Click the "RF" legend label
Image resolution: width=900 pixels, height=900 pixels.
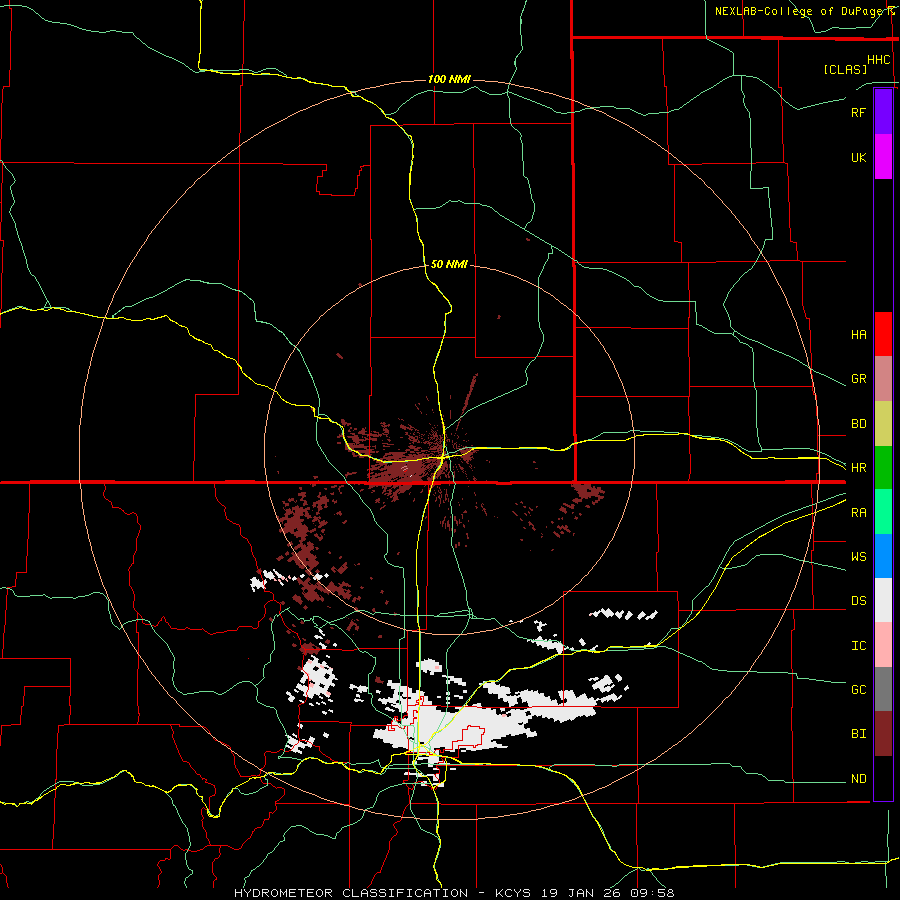click(x=859, y=112)
